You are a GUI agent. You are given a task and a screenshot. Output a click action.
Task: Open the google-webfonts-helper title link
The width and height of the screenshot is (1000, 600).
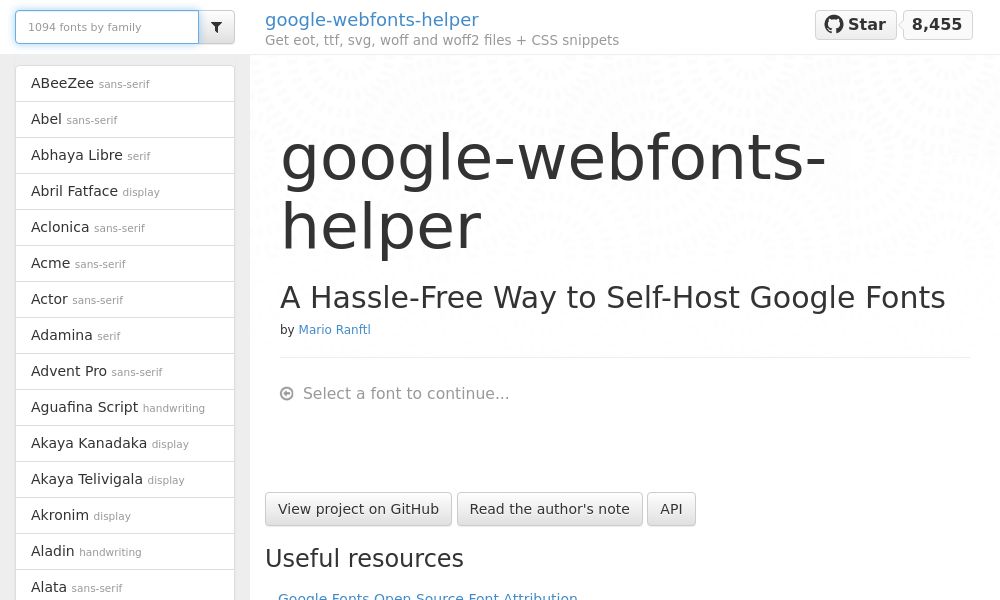(371, 19)
